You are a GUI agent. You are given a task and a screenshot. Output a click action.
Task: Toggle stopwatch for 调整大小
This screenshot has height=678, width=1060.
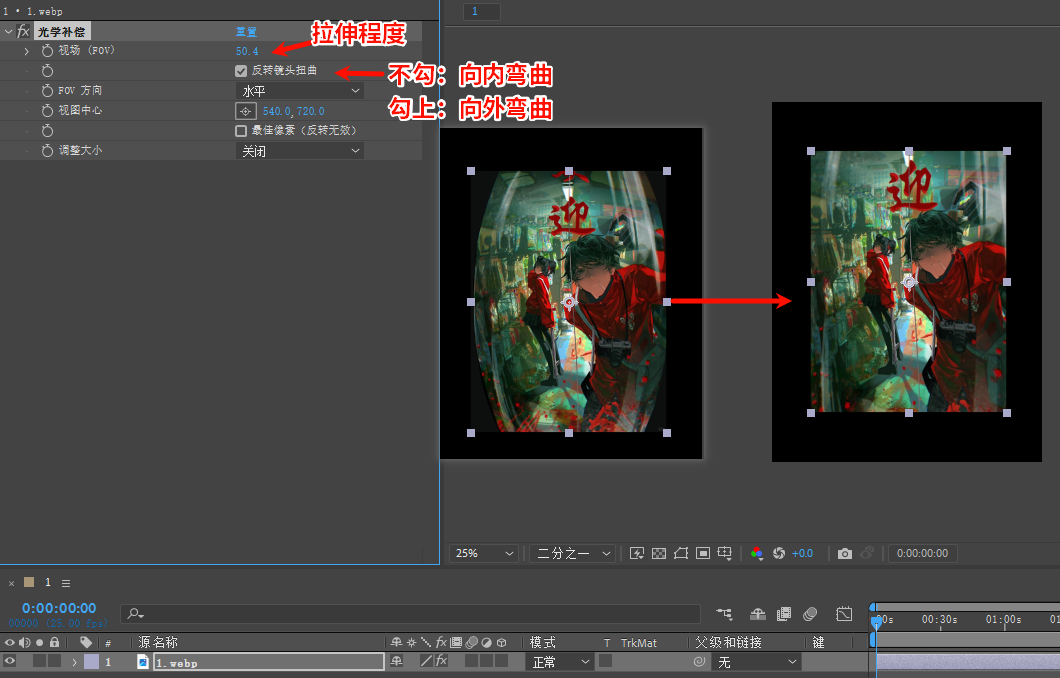[x=47, y=150]
